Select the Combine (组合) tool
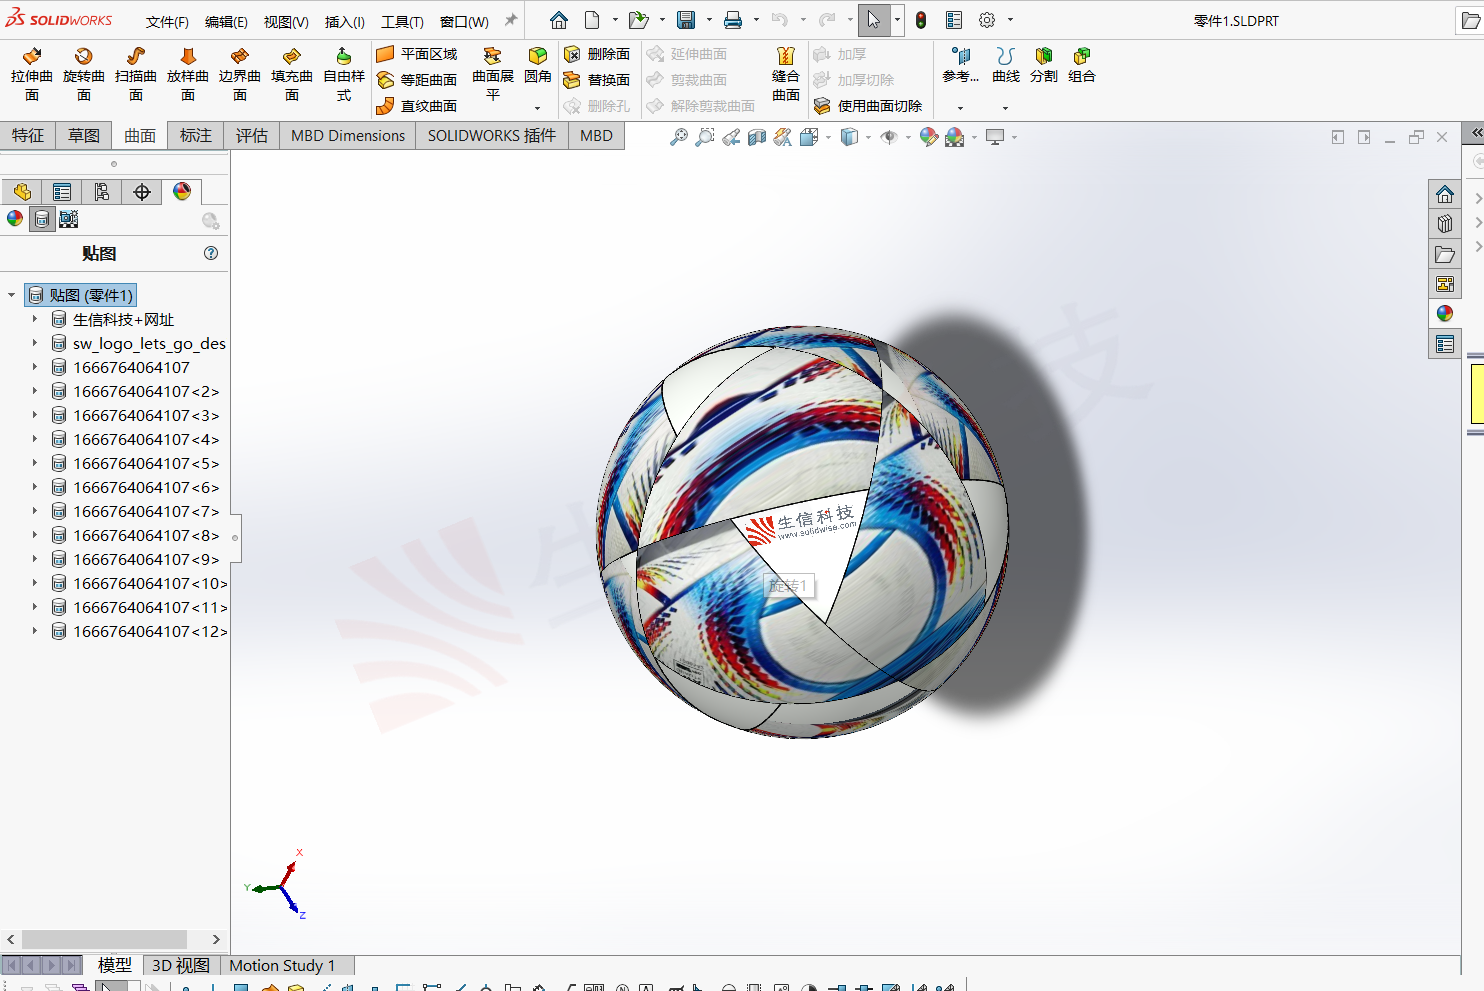Viewport: 1484px width, 991px height. (x=1082, y=64)
